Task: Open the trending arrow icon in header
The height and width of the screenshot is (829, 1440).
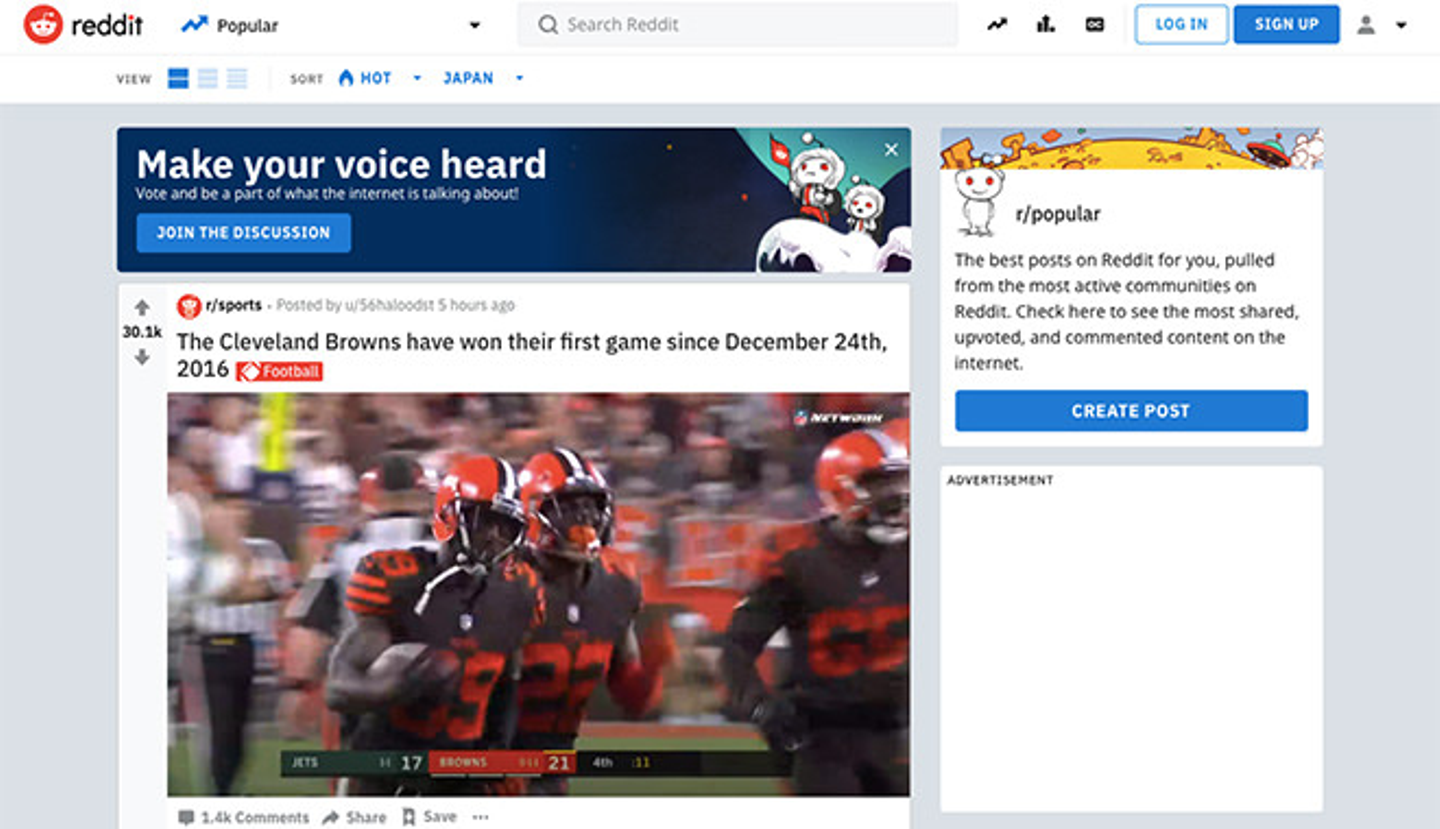Action: (997, 25)
